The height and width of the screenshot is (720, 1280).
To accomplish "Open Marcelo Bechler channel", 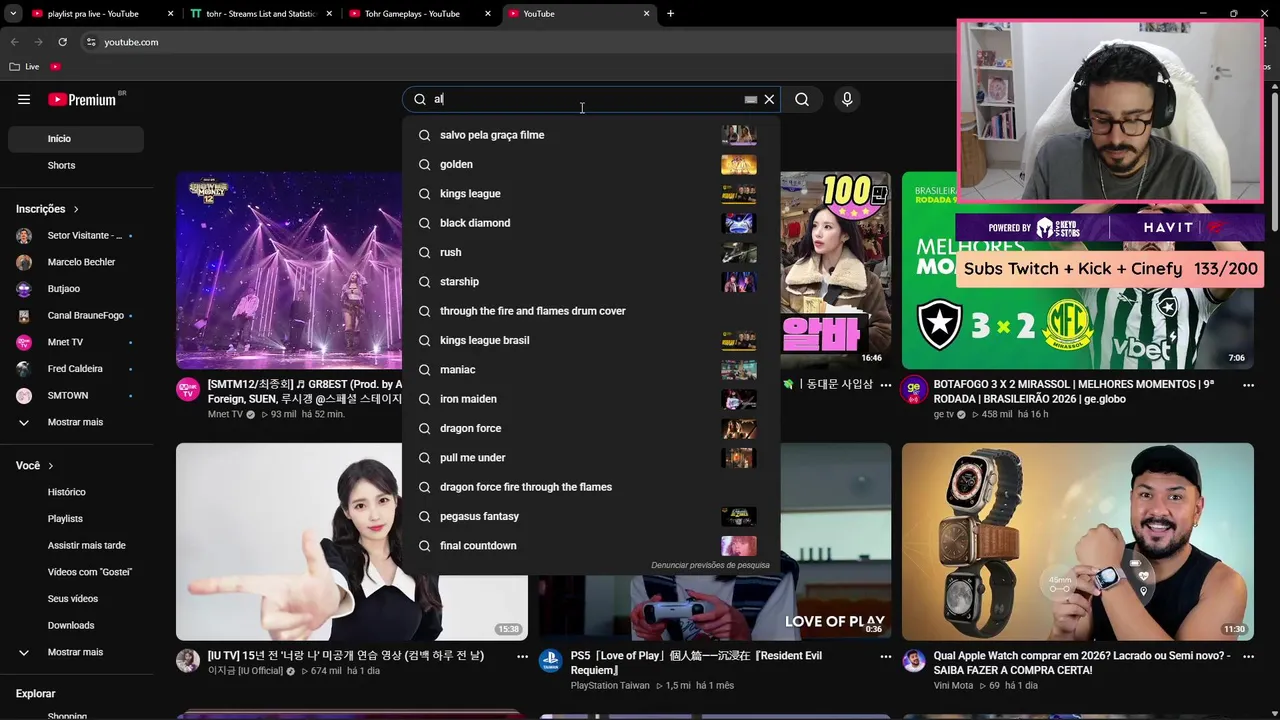I will (x=76, y=262).
